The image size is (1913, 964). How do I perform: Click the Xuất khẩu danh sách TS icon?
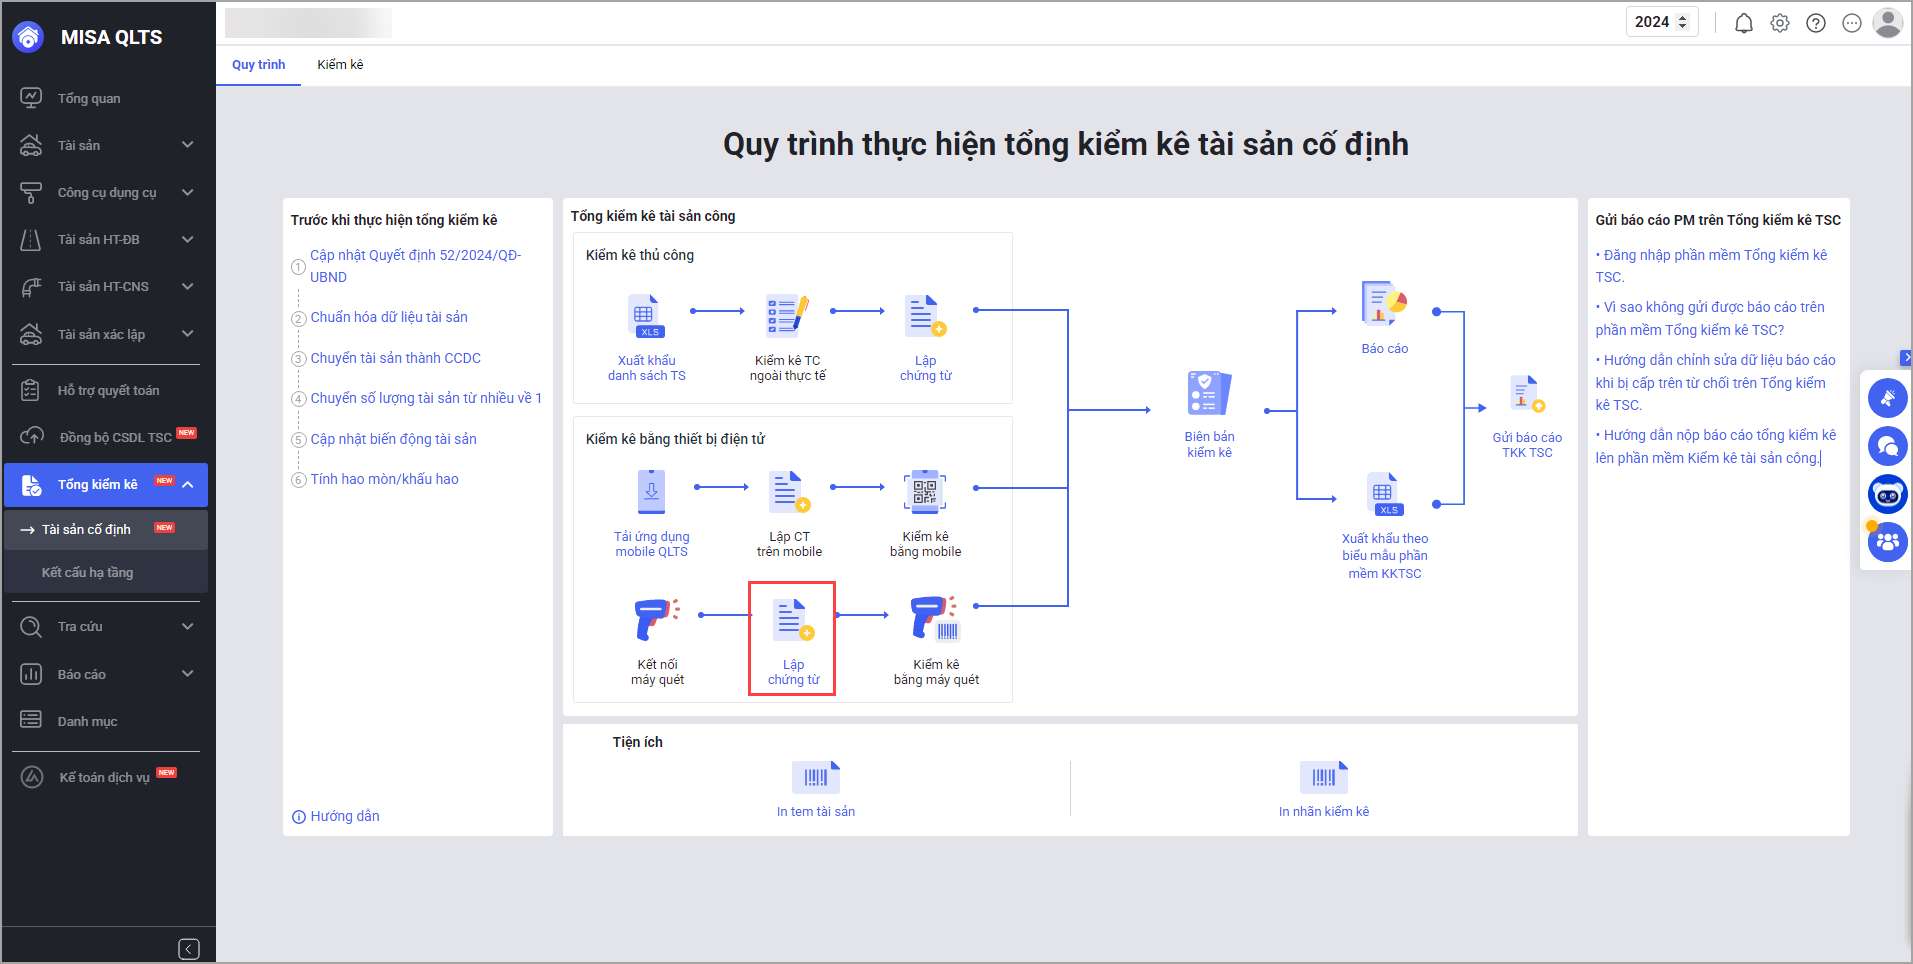[646, 316]
